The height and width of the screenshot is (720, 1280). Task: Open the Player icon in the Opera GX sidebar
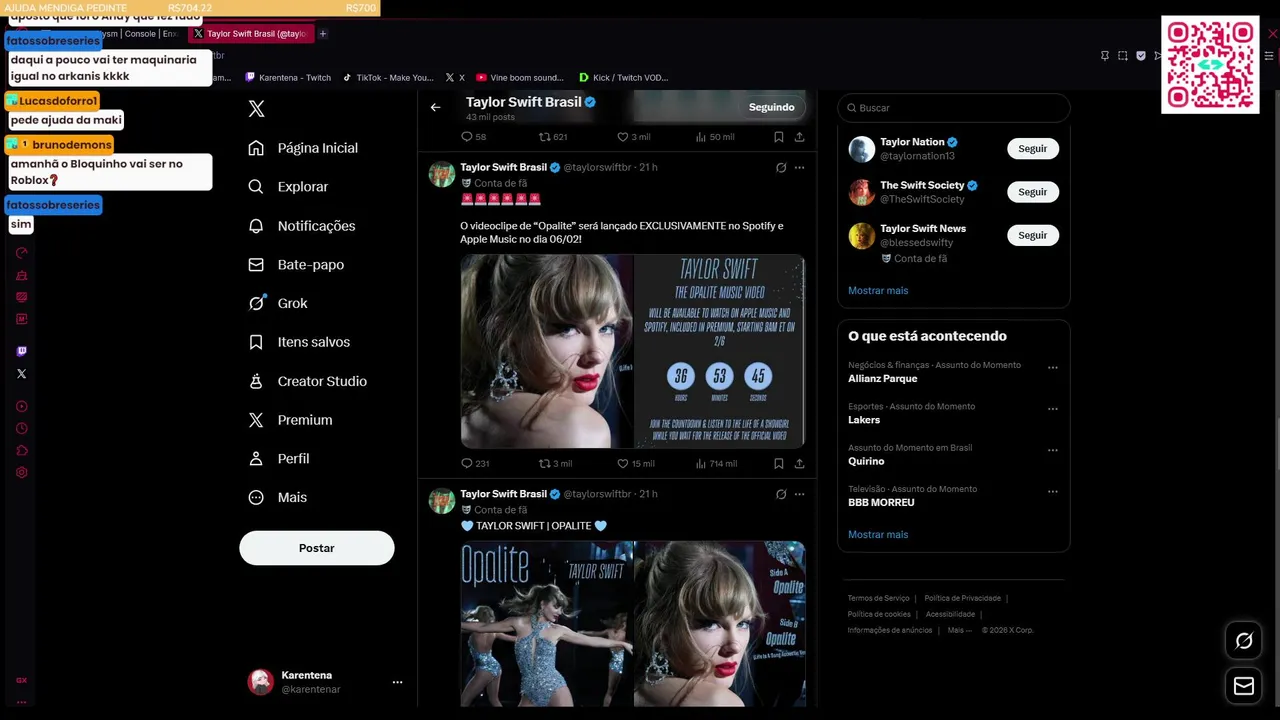coord(21,406)
